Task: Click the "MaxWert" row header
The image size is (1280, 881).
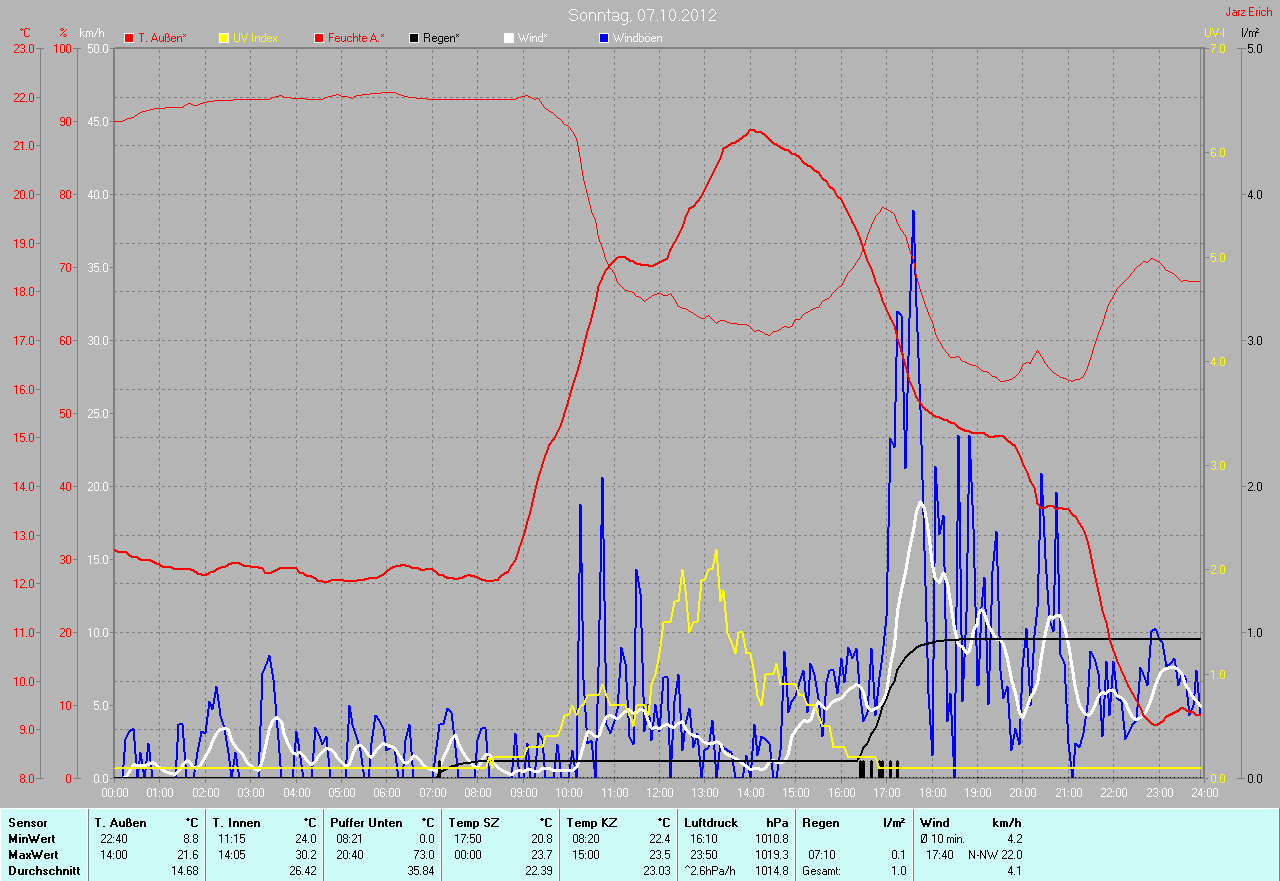Action: pyautogui.click(x=35, y=855)
